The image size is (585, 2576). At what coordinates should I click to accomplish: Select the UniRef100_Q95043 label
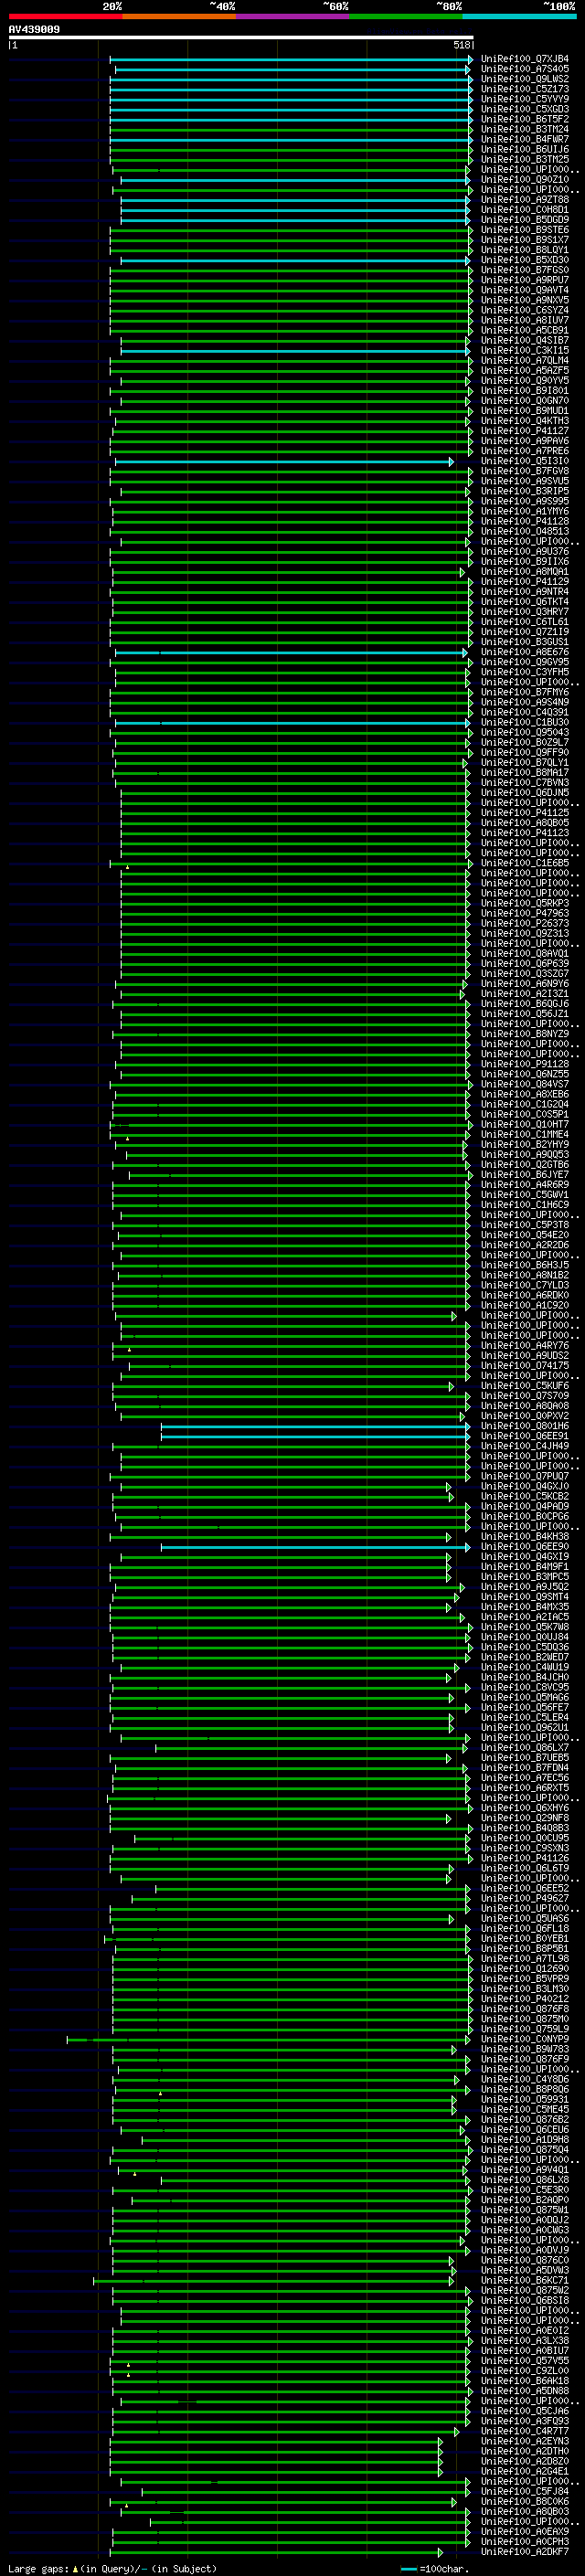[x=525, y=732]
